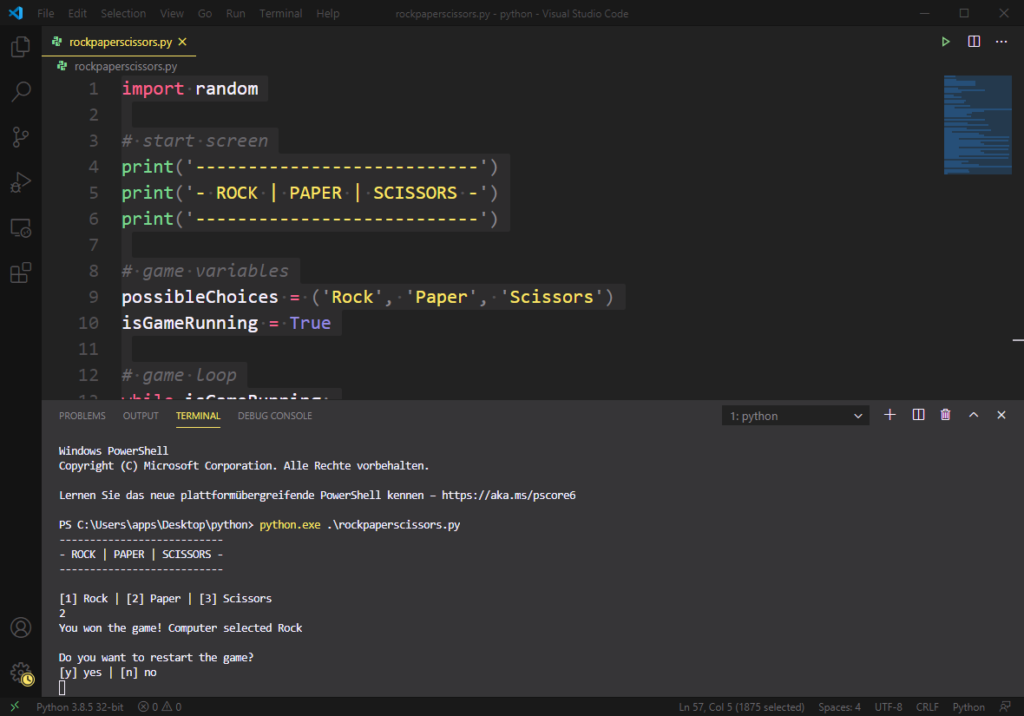Maximize the panel with the up chevron
Image resolution: width=1024 pixels, height=716 pixels.
coord(973,415)
